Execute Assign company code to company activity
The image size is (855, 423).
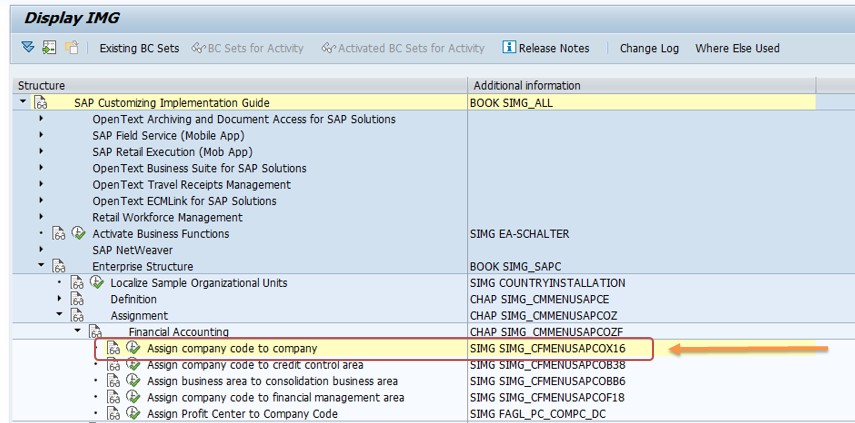[x=133, y=348]
